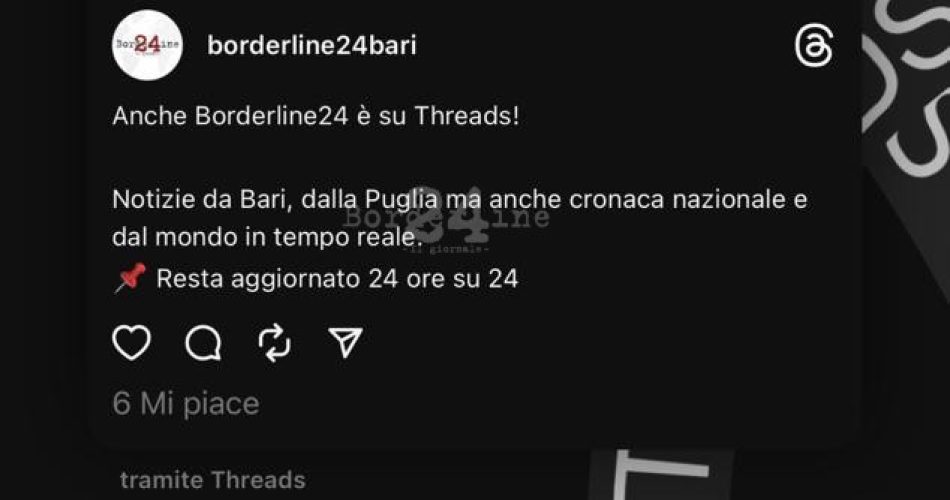Select the "Anche Borderline24 è su Threads!" line
The height and width of the screenshot is (500, 950).
(316, 116)
